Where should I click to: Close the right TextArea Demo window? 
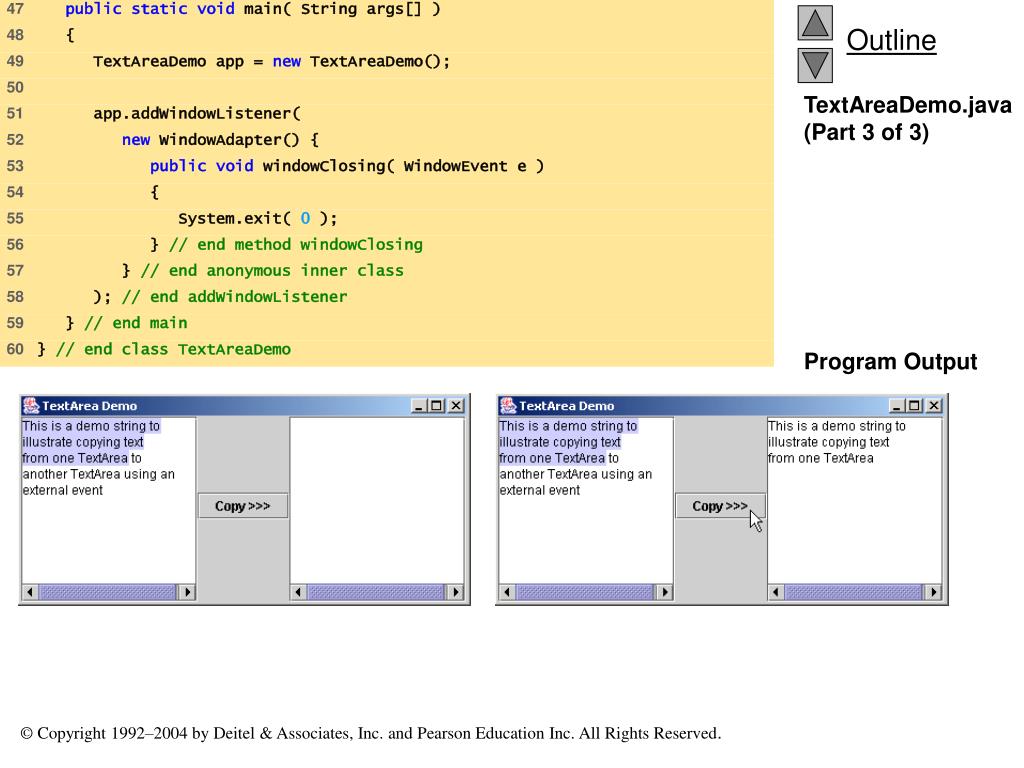point(934,406)
